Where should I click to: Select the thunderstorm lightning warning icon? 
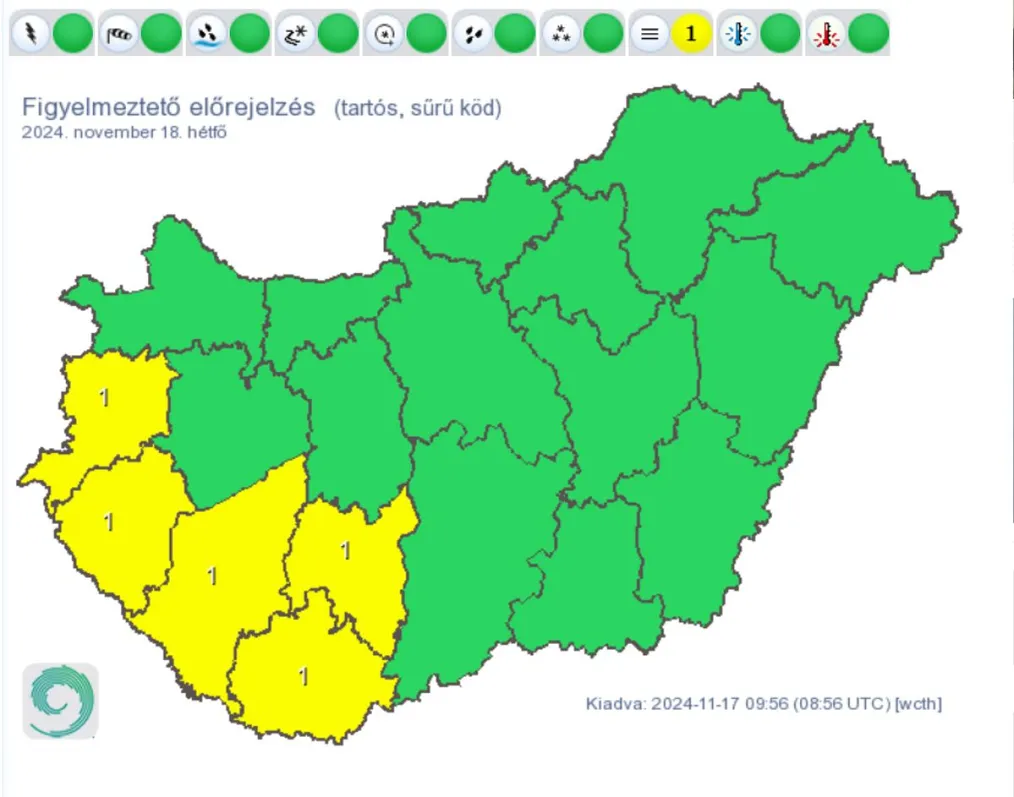[29, 35]
